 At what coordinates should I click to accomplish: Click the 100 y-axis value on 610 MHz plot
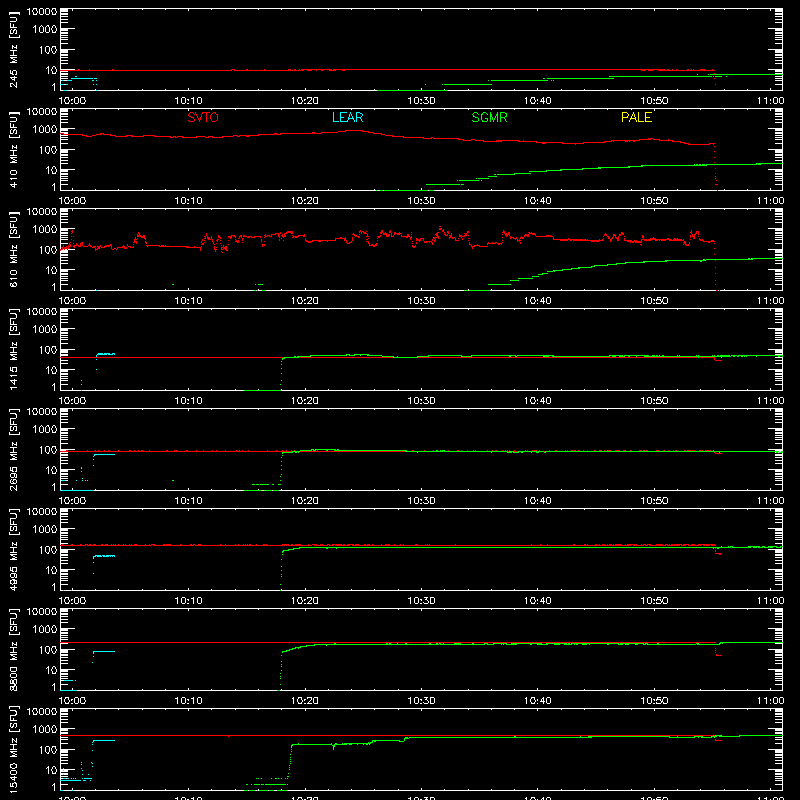48,250
